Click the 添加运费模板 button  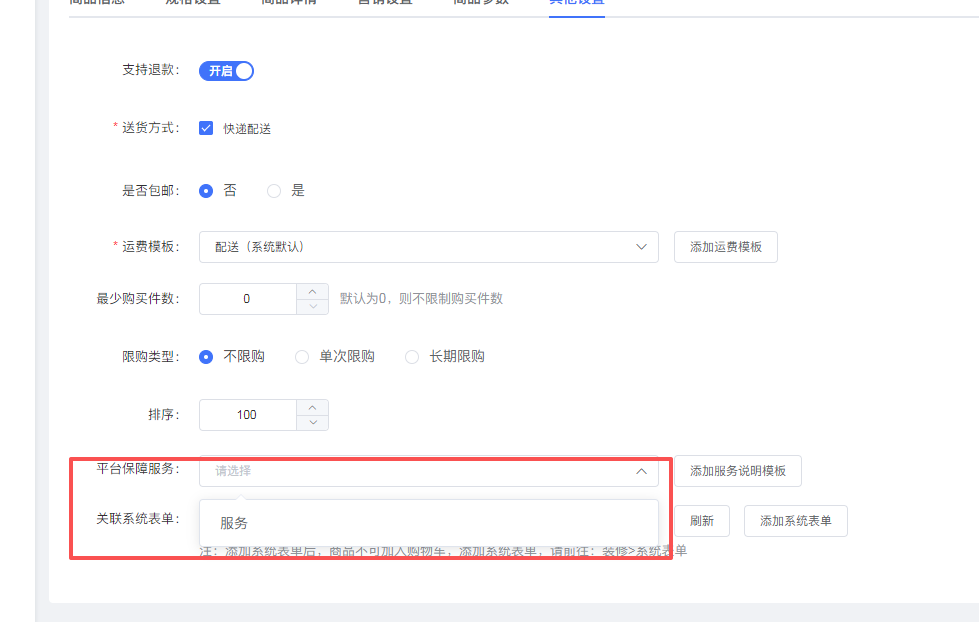(725, 247)
